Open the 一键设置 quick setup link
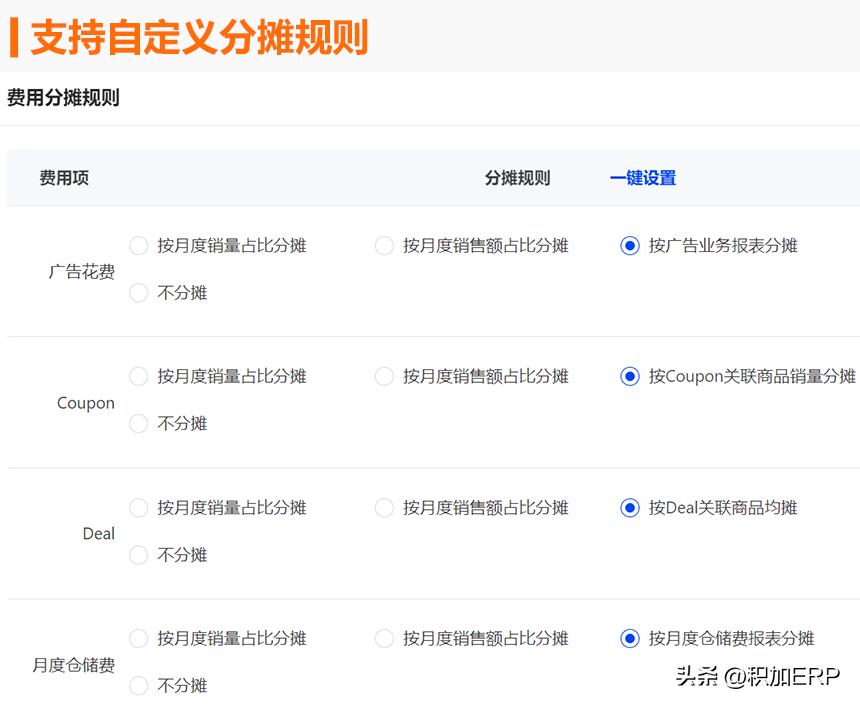 [643, 177]
